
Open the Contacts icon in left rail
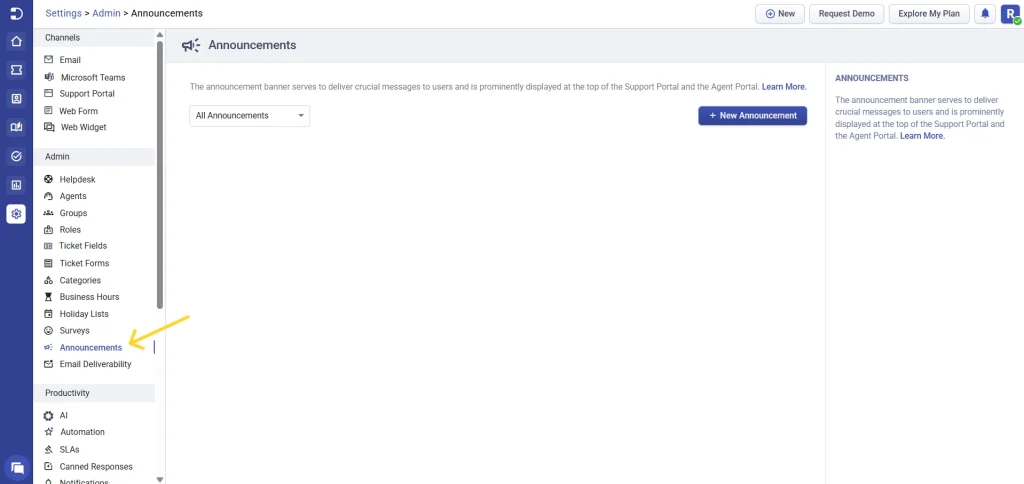16,99
